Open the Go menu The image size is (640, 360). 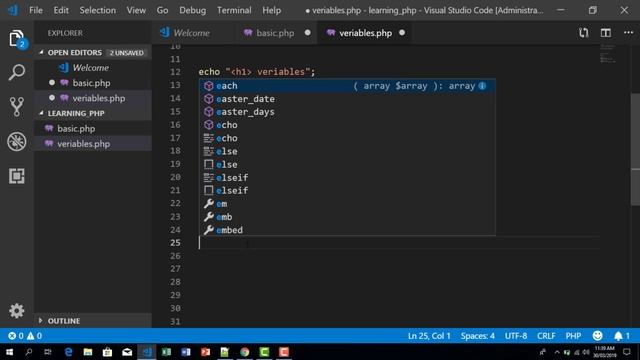click(x=162, y=10)
